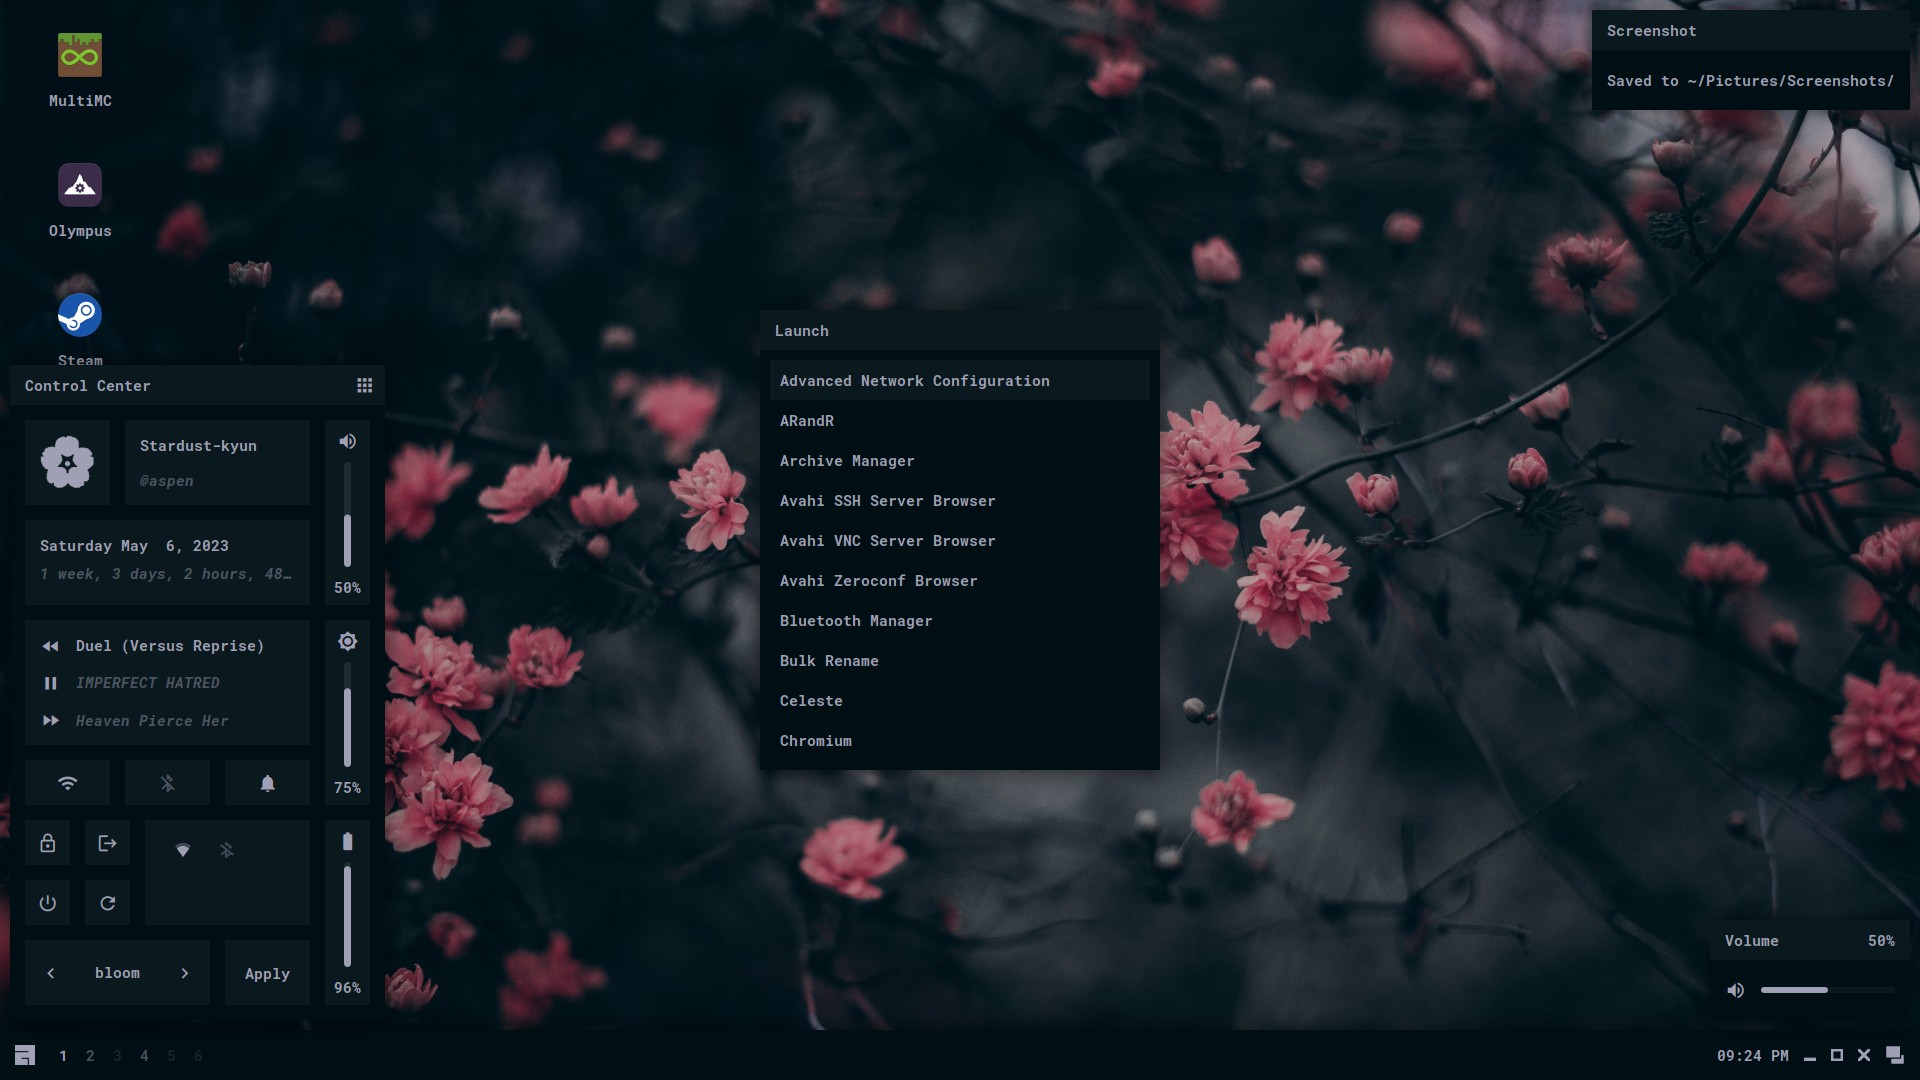The height and width of the screenshot is (1080, 1920).
Task: Switch to workspace 2
Action: 90,1056
